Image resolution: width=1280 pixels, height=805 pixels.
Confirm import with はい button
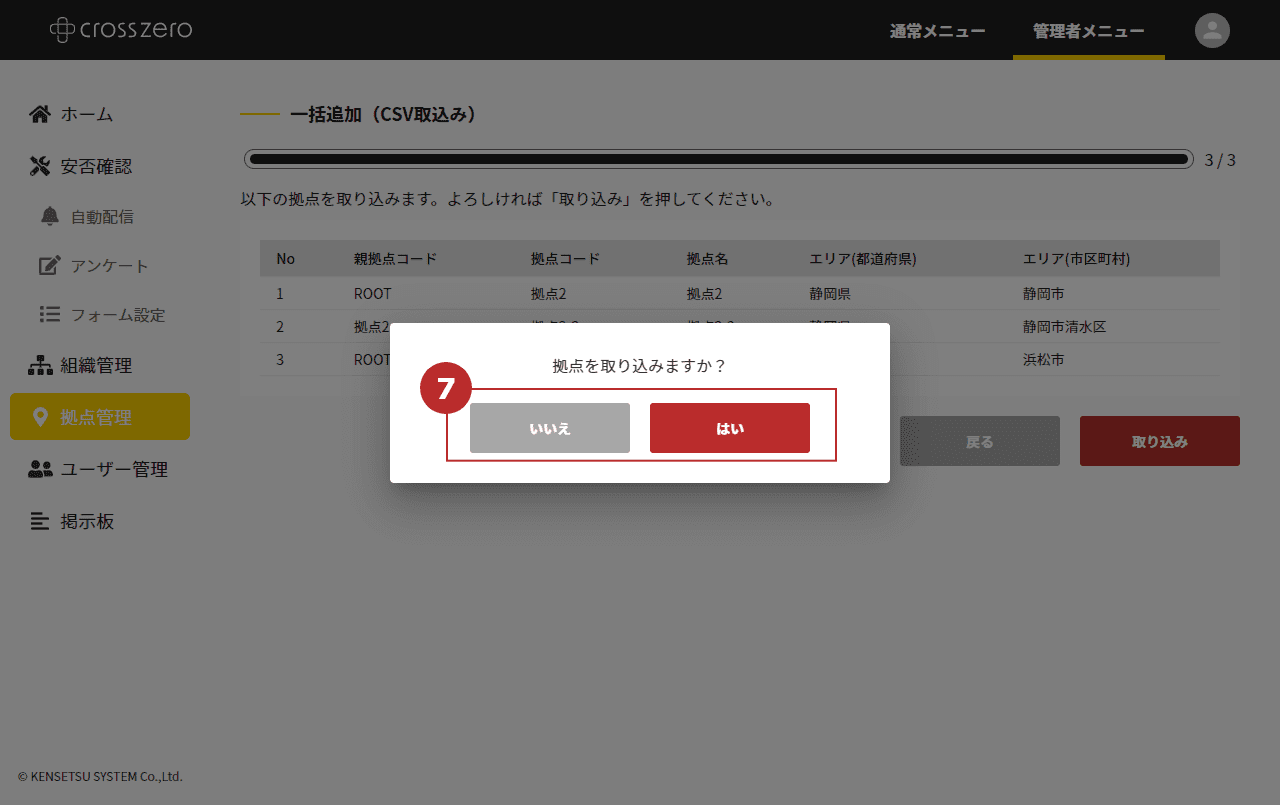730,428
